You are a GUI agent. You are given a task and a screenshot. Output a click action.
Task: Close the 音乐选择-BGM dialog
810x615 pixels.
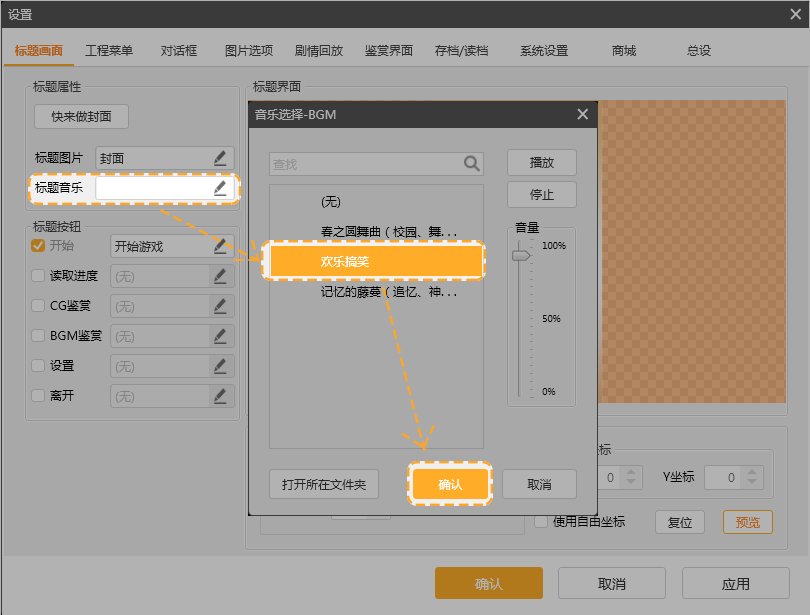(x=583, y=115)
